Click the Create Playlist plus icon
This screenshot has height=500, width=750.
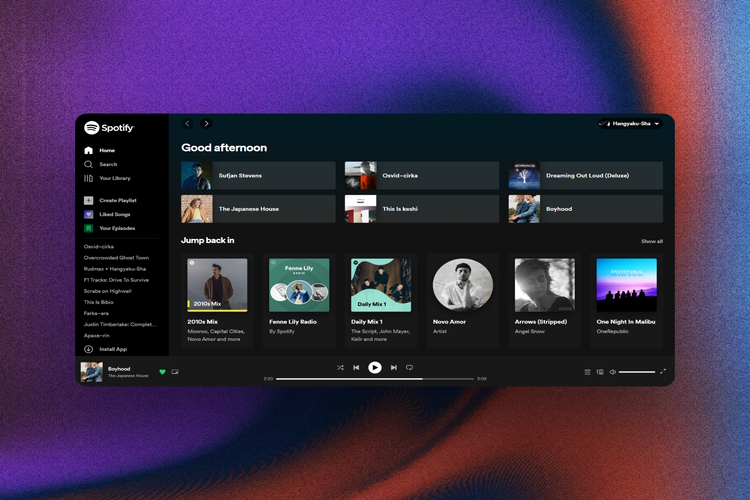coord(88,200)
